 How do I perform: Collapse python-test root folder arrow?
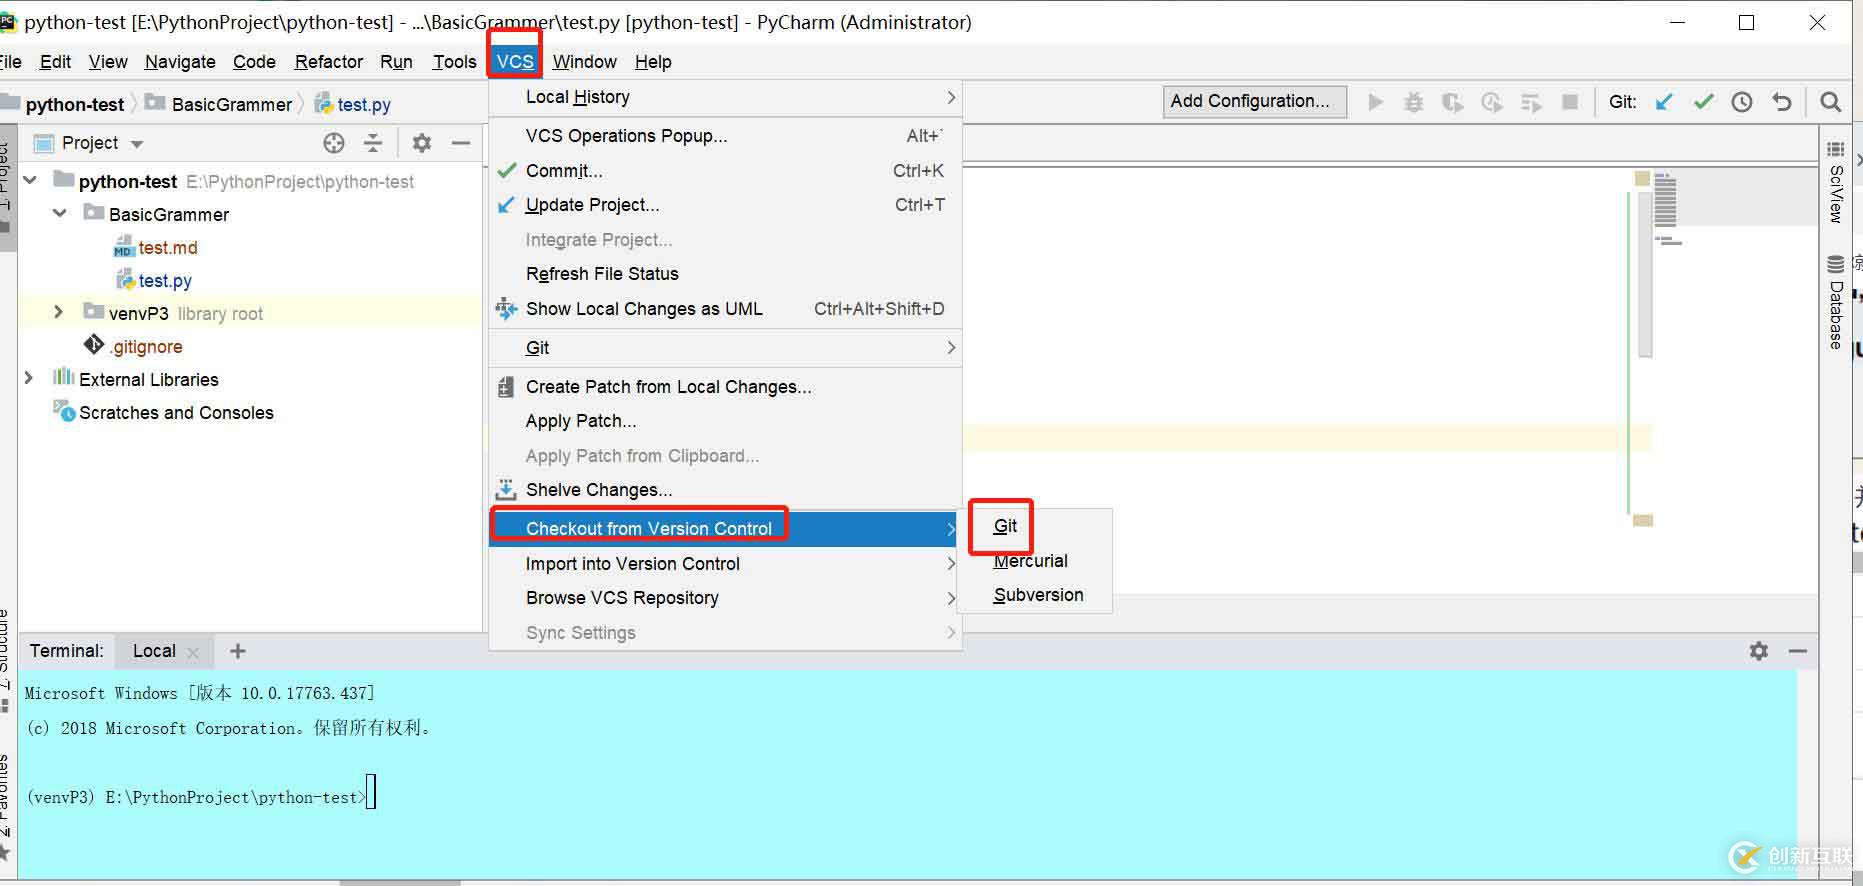click(30, 181)
